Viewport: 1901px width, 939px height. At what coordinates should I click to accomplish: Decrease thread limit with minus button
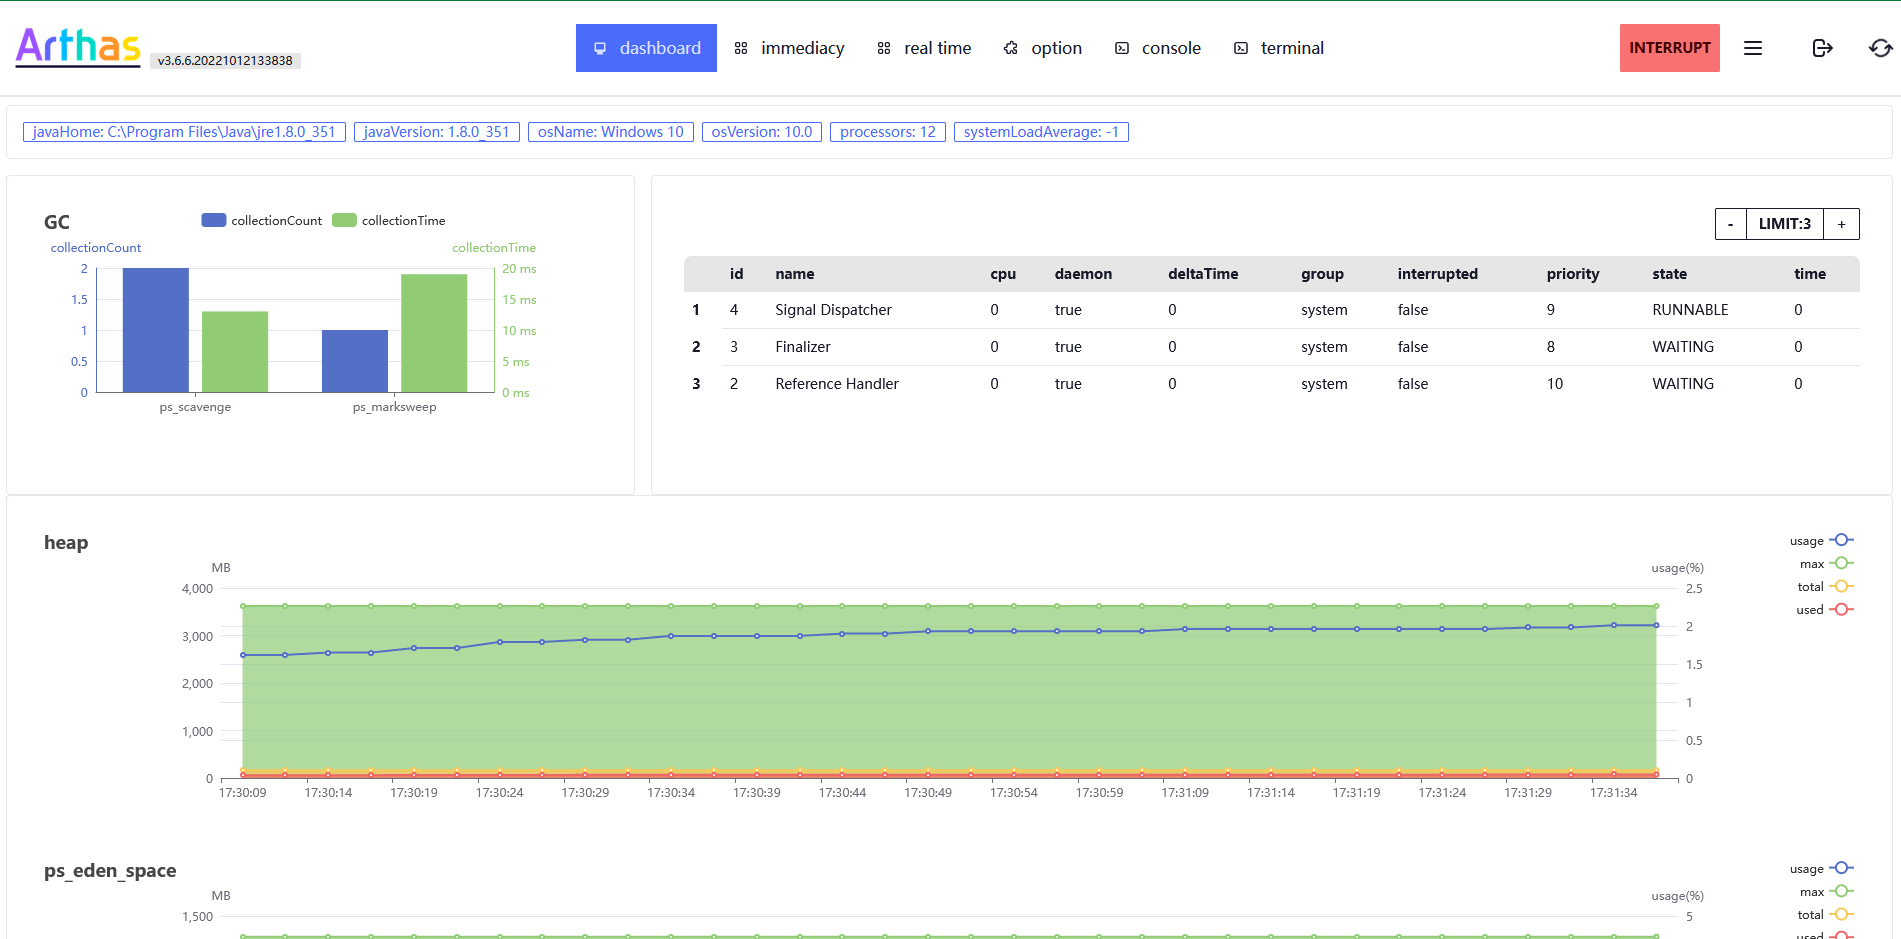[x=1731, y=224]
